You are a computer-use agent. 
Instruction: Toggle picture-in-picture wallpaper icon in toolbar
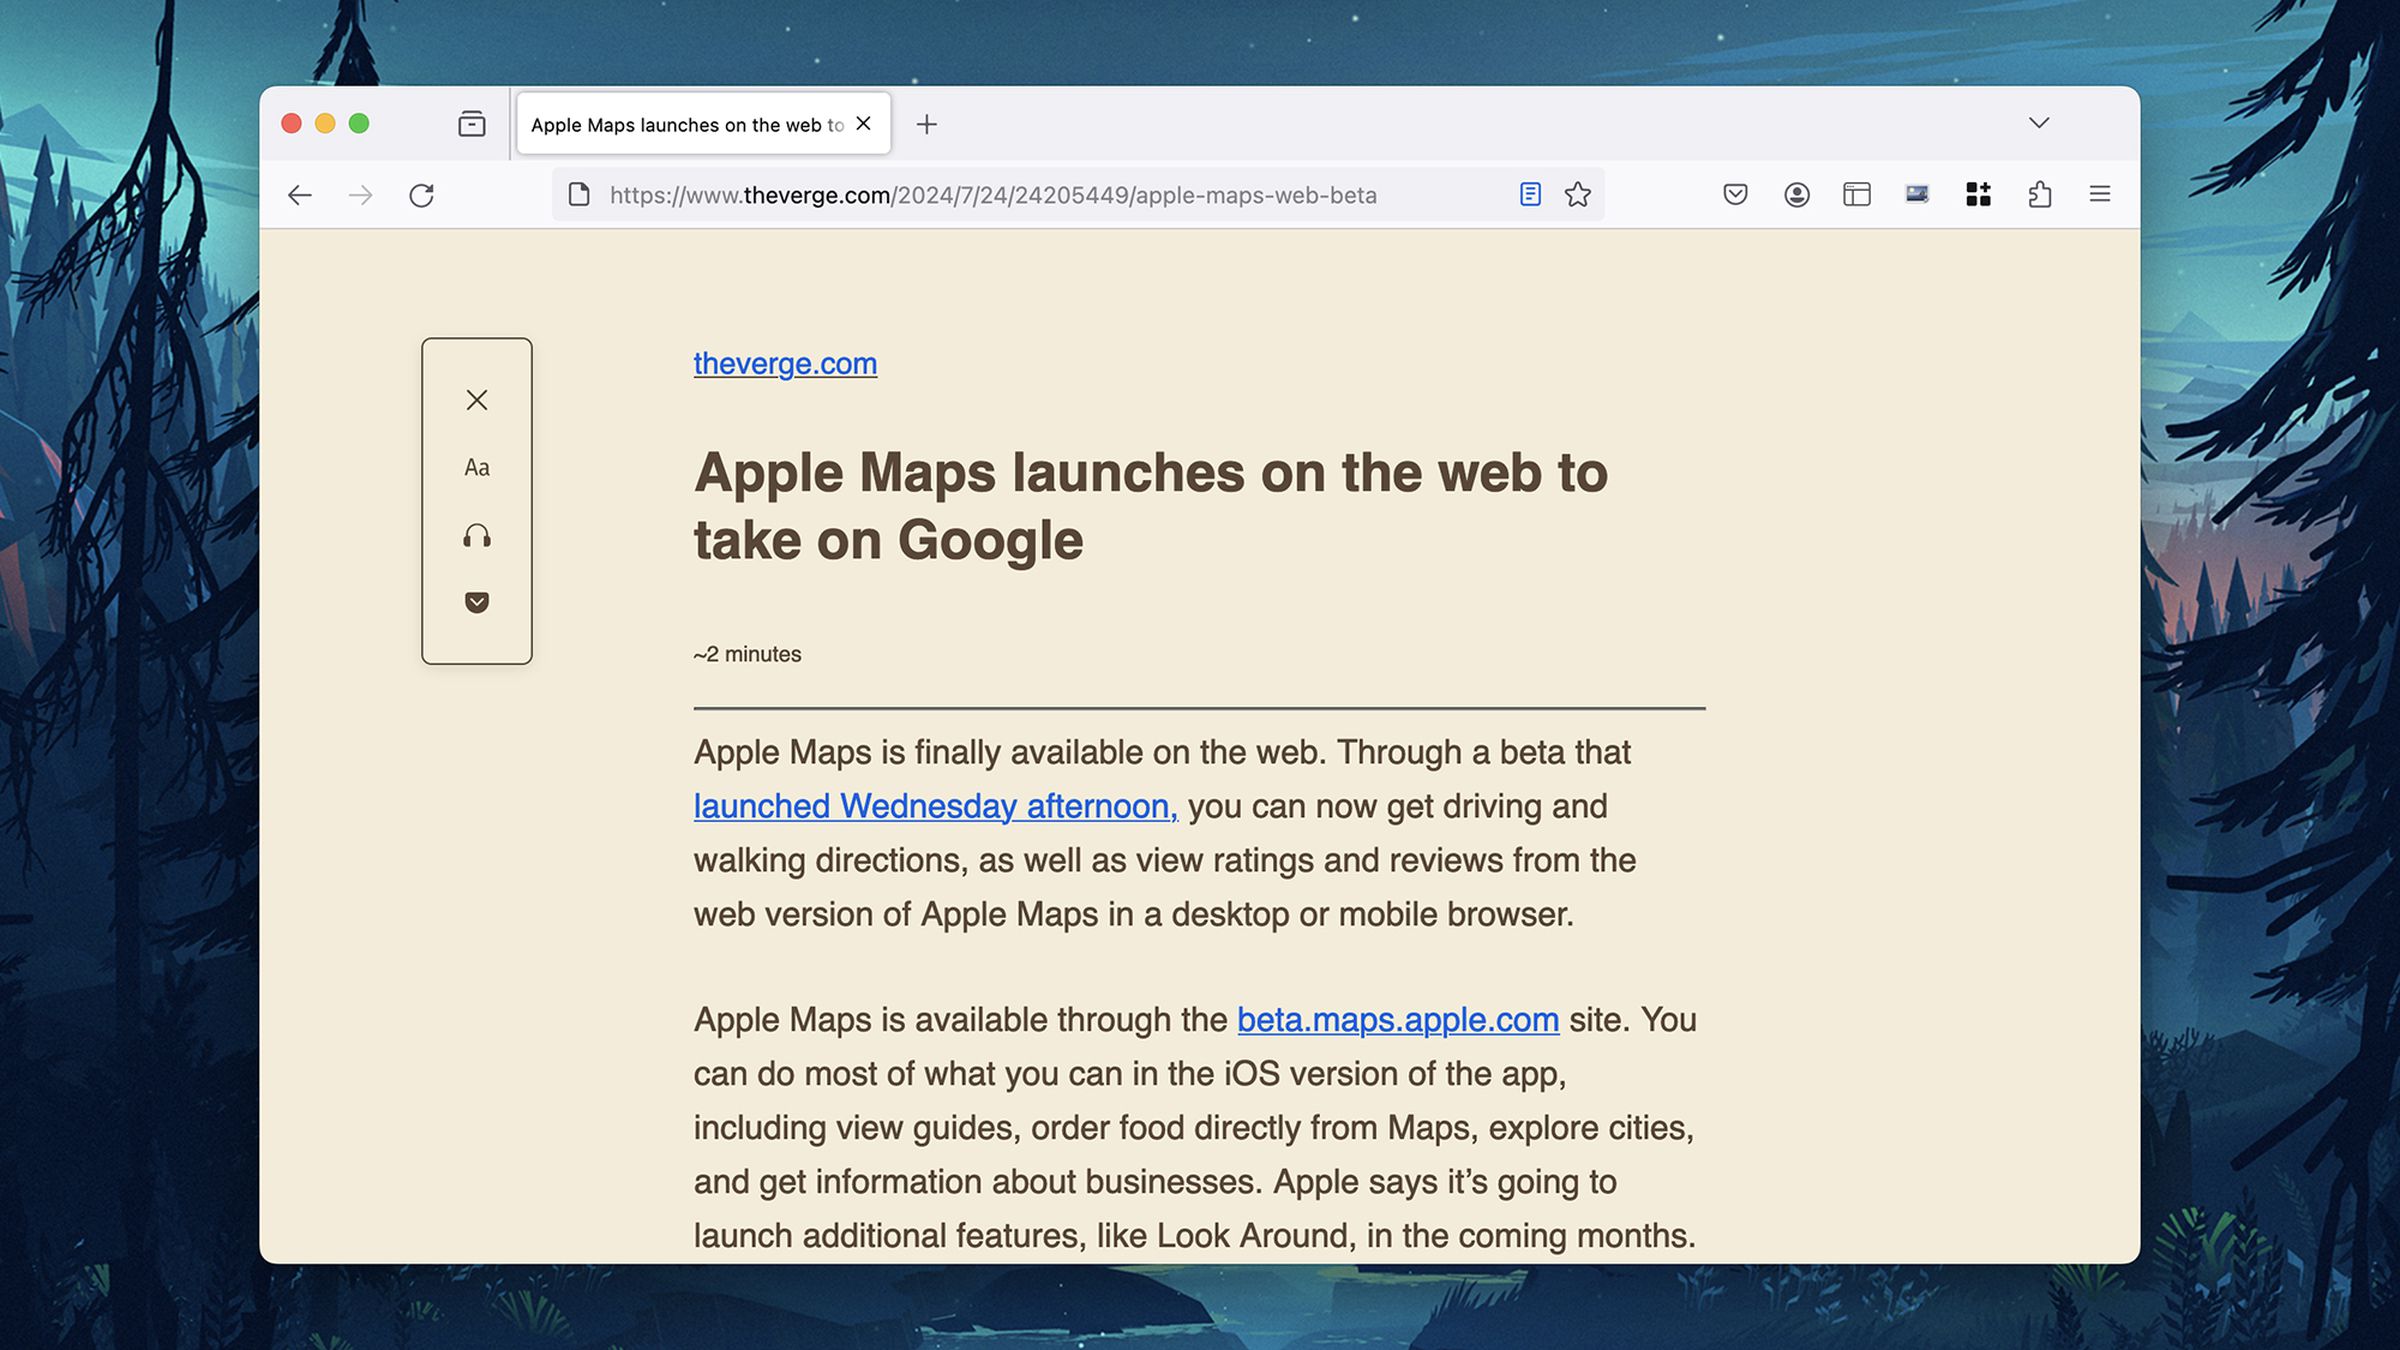(x=1917, y=194)
